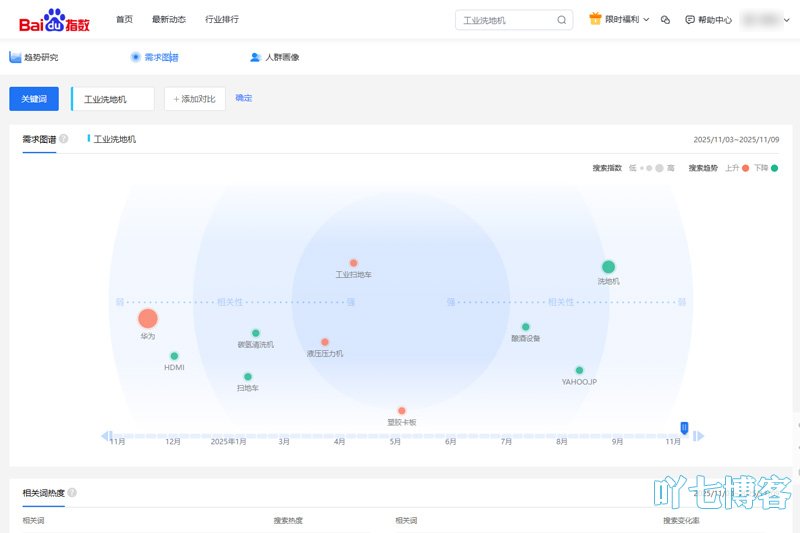Click the help icon beside 相关词热度
The width and height of the screenshot is (800, 533).
pos(72,493)
